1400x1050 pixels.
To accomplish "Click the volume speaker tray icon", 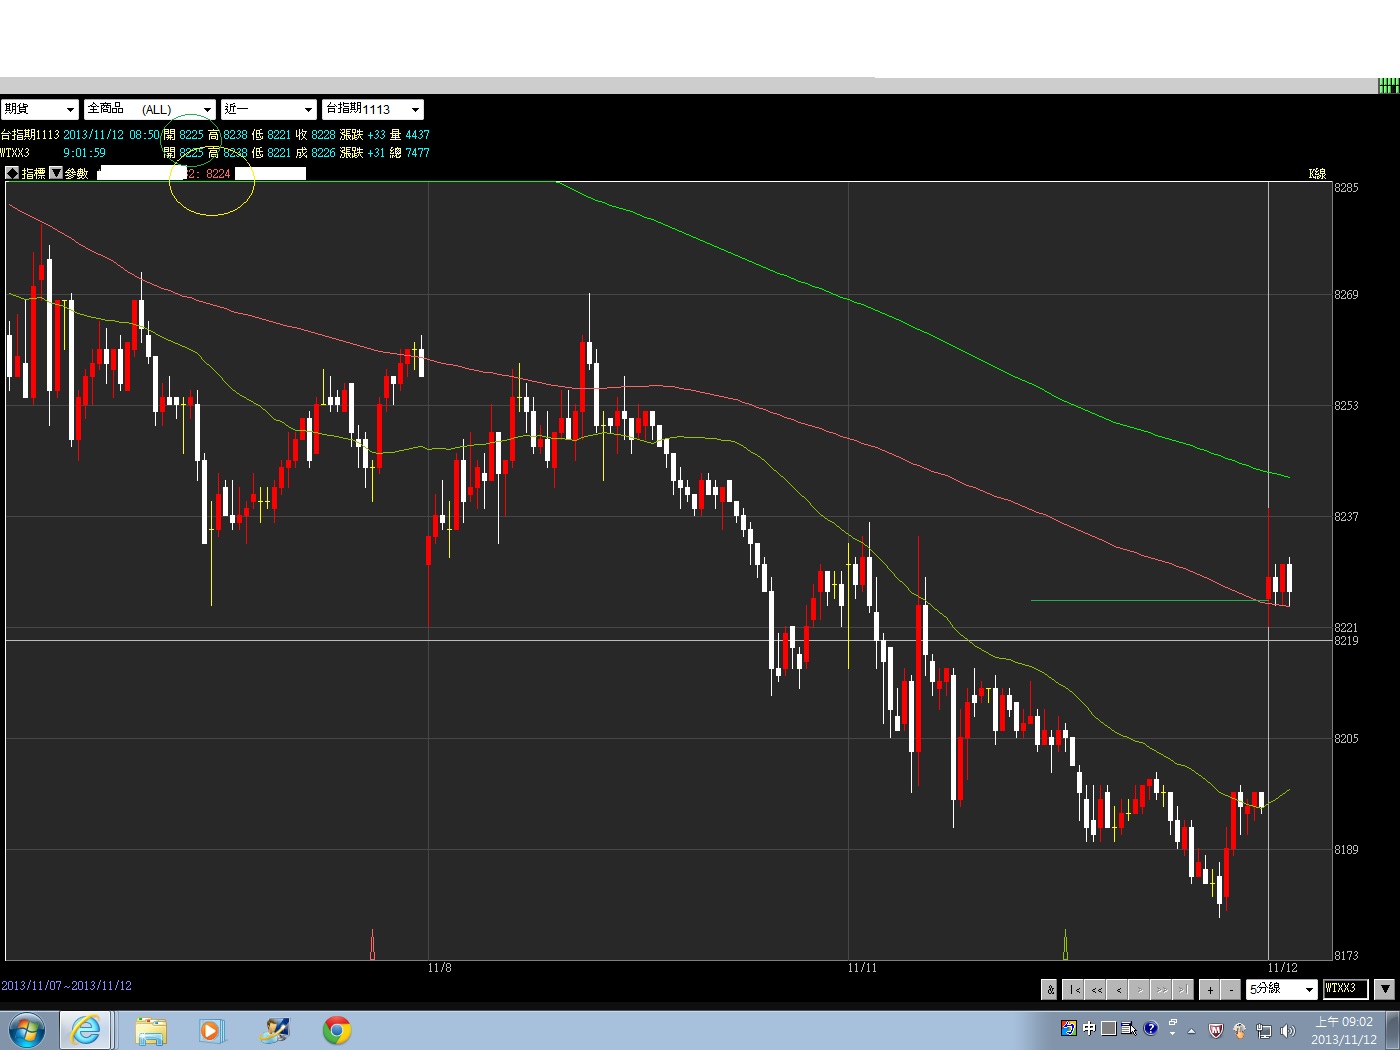I will point(1288,1031).
